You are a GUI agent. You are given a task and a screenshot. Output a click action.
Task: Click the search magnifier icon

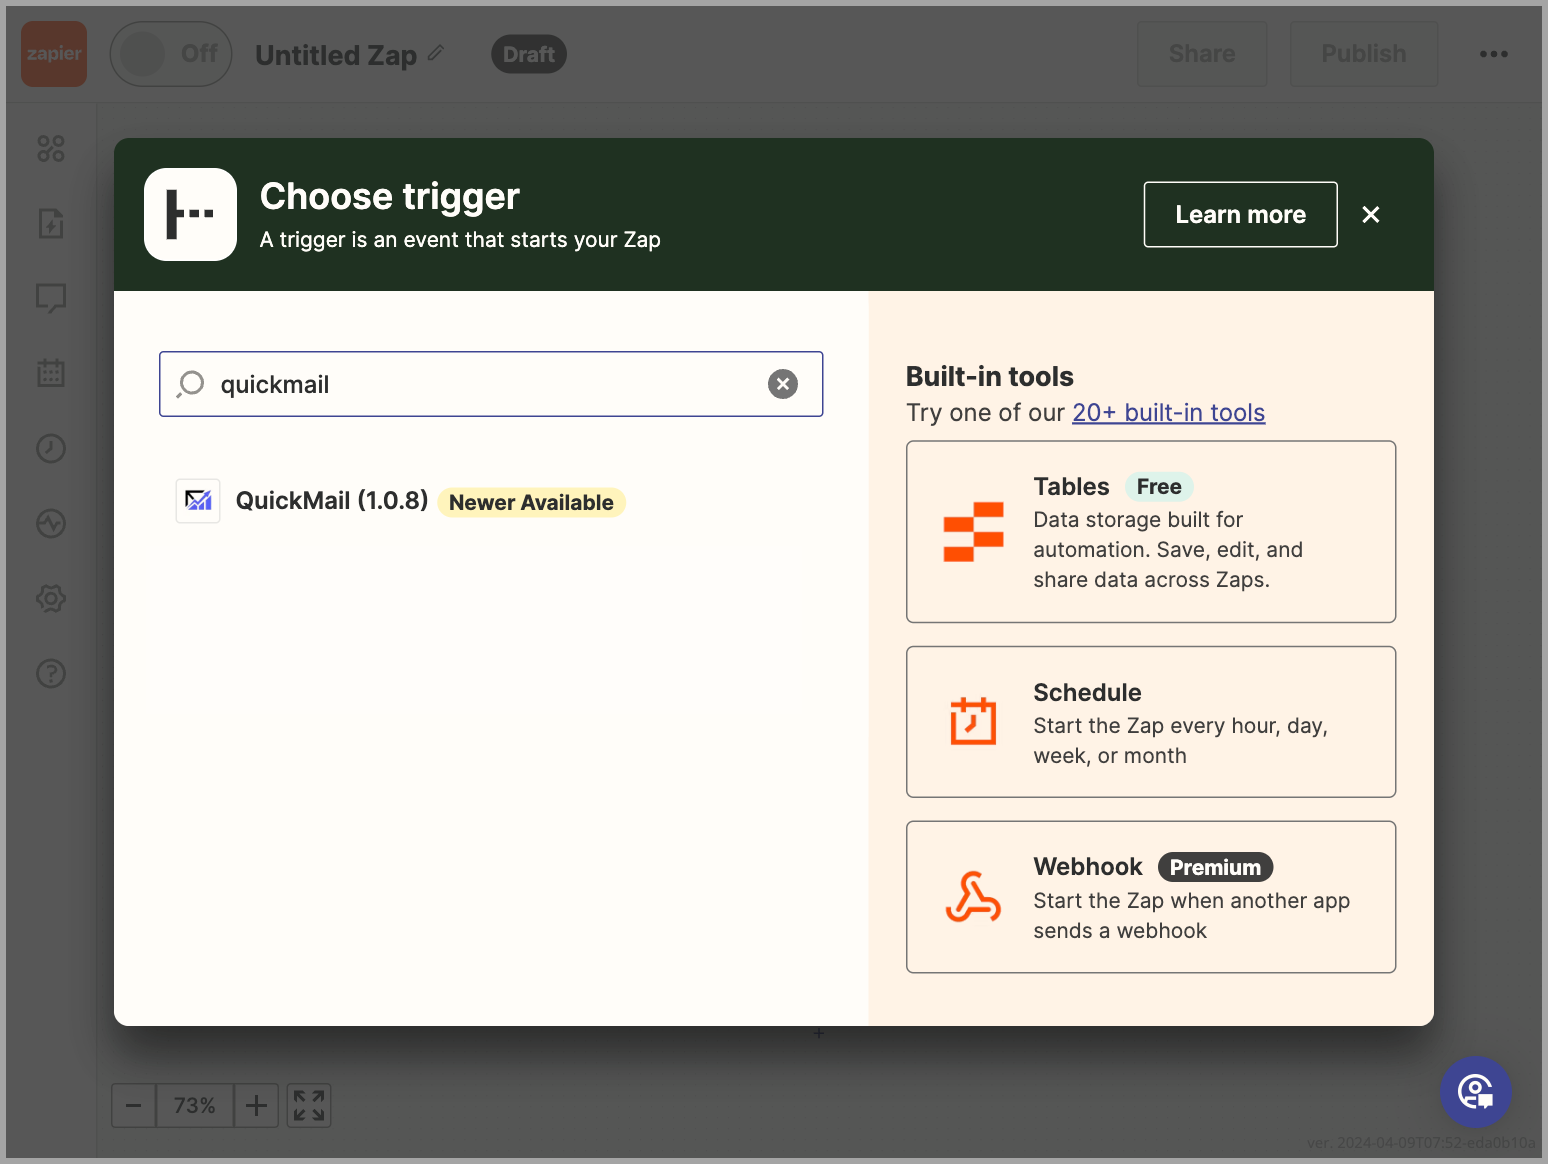click(x=190, y=384)
